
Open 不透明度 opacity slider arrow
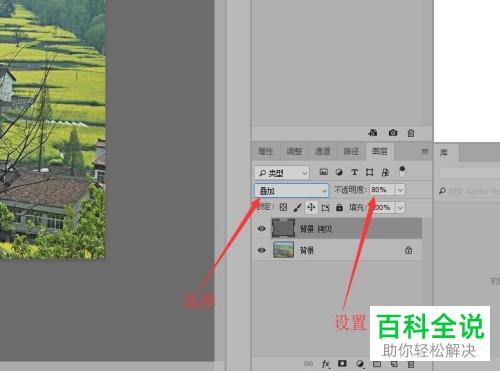pyautogui.click(x=400, y=190)
